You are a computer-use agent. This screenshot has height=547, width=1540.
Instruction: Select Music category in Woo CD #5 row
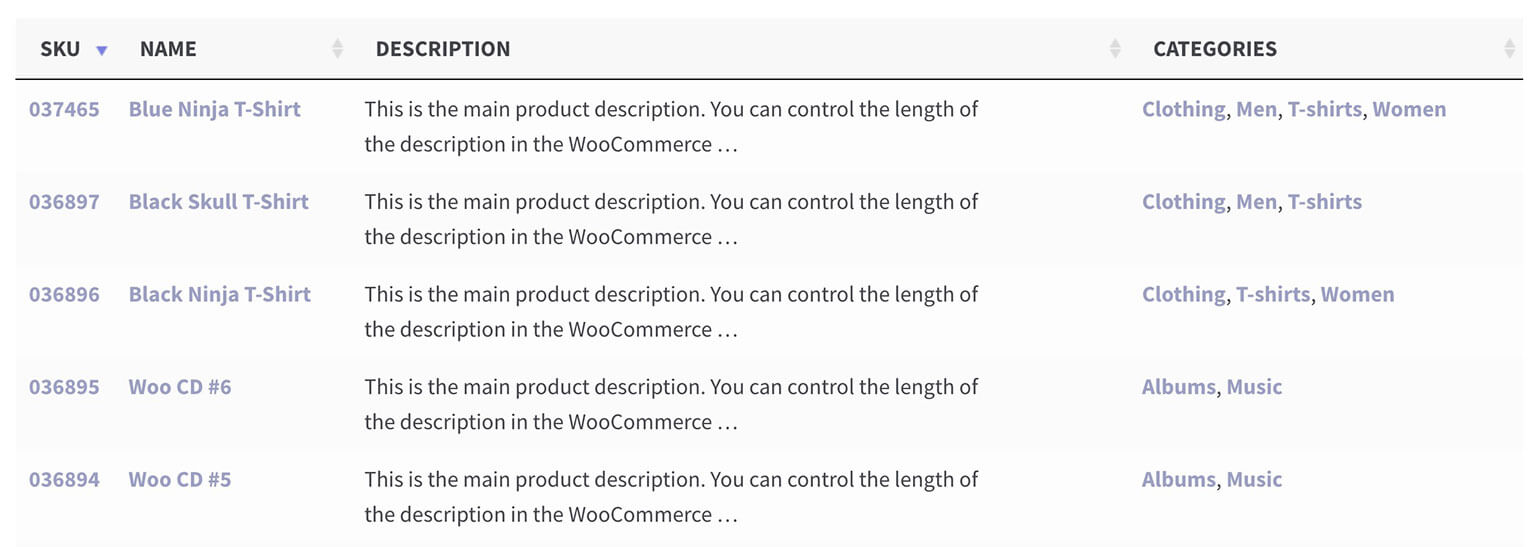point(1254,479)
